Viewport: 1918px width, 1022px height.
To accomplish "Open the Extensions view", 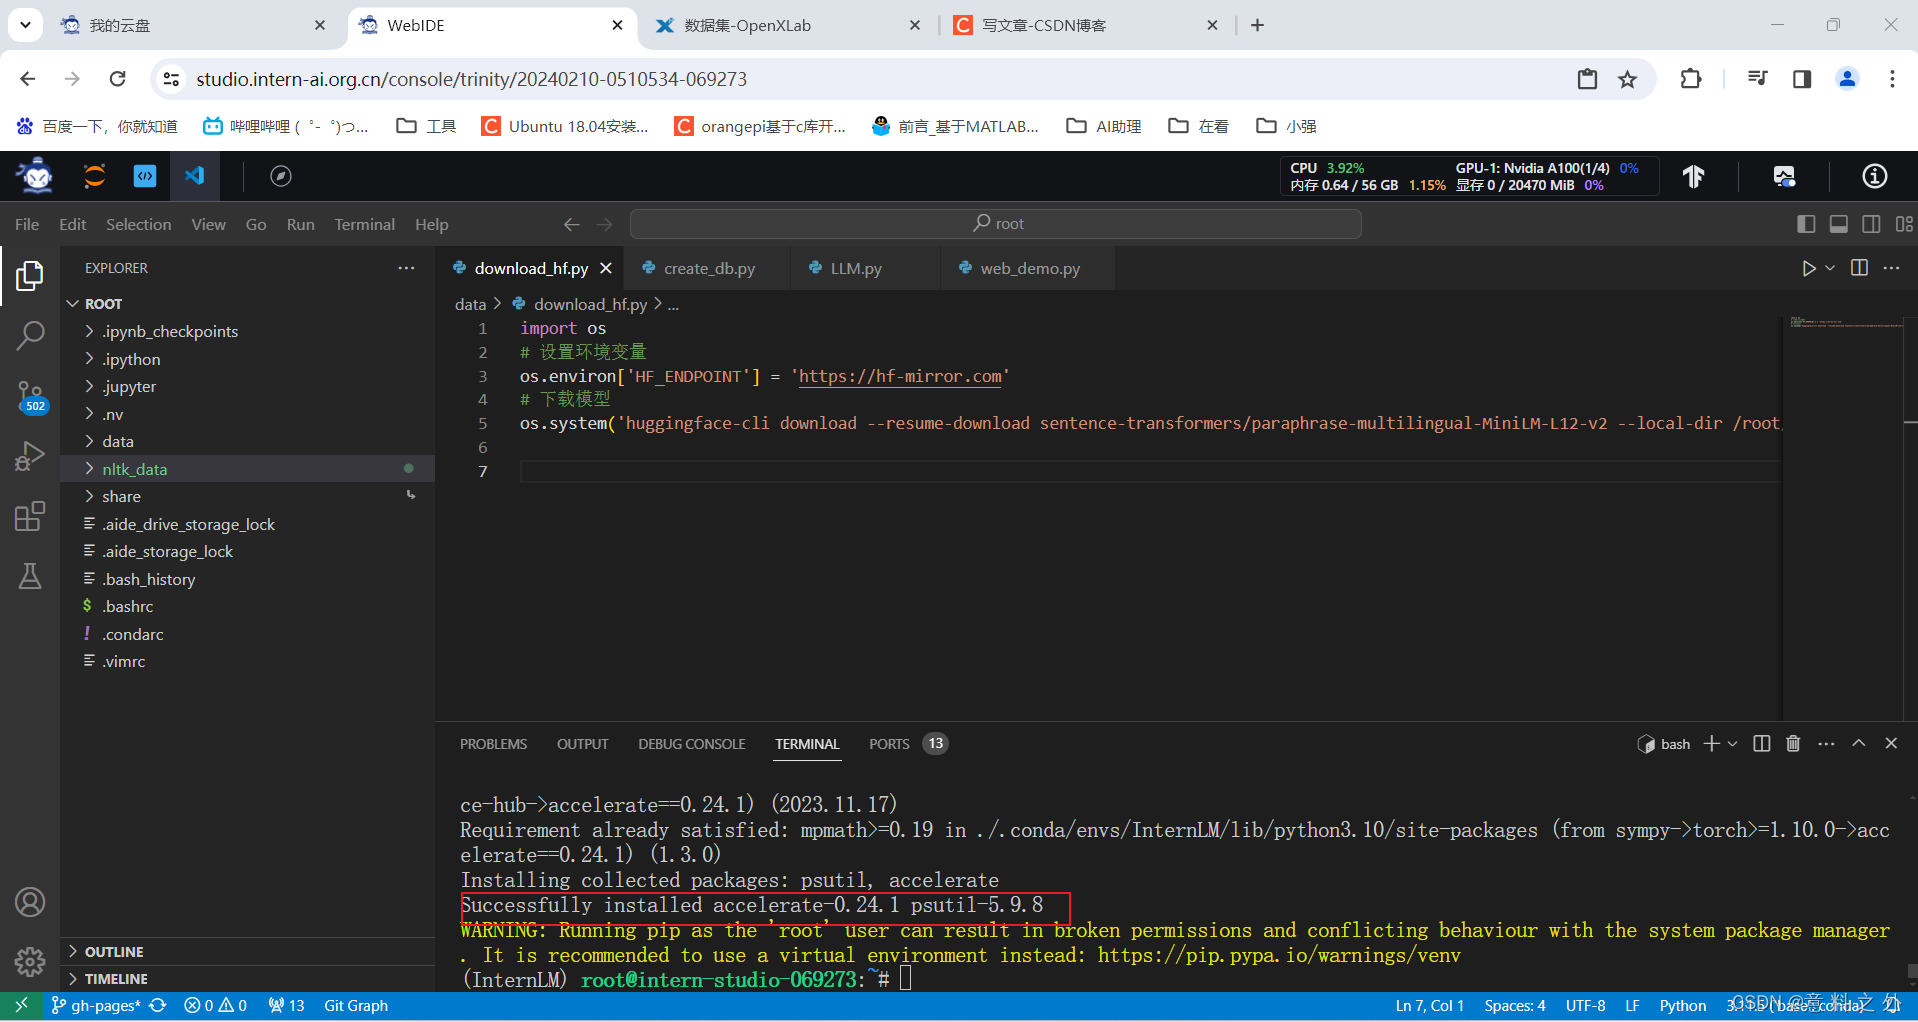I will [30, 516].
